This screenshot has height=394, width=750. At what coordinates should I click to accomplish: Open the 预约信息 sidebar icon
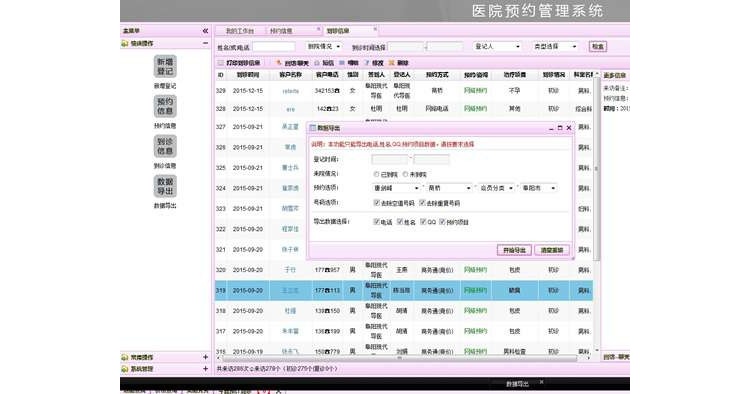coord(165,106)
